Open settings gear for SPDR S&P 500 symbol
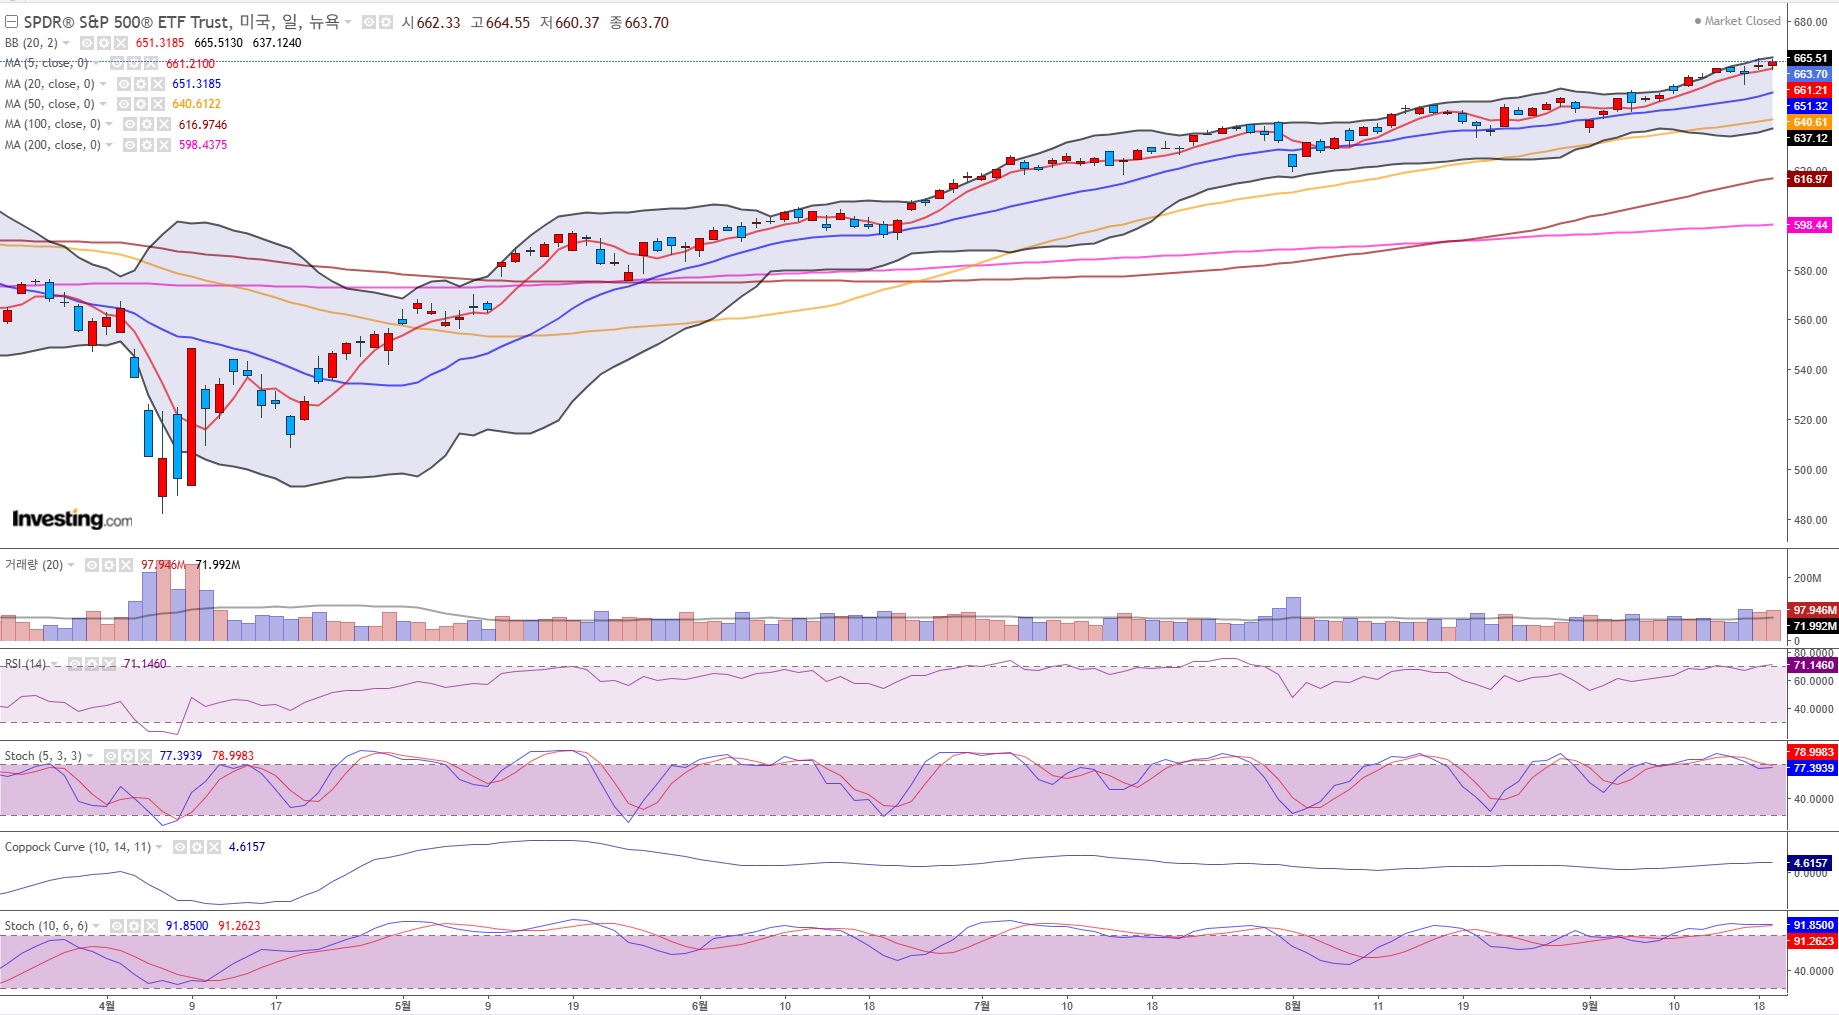The image size is (1839, 1015). (385, 22)
